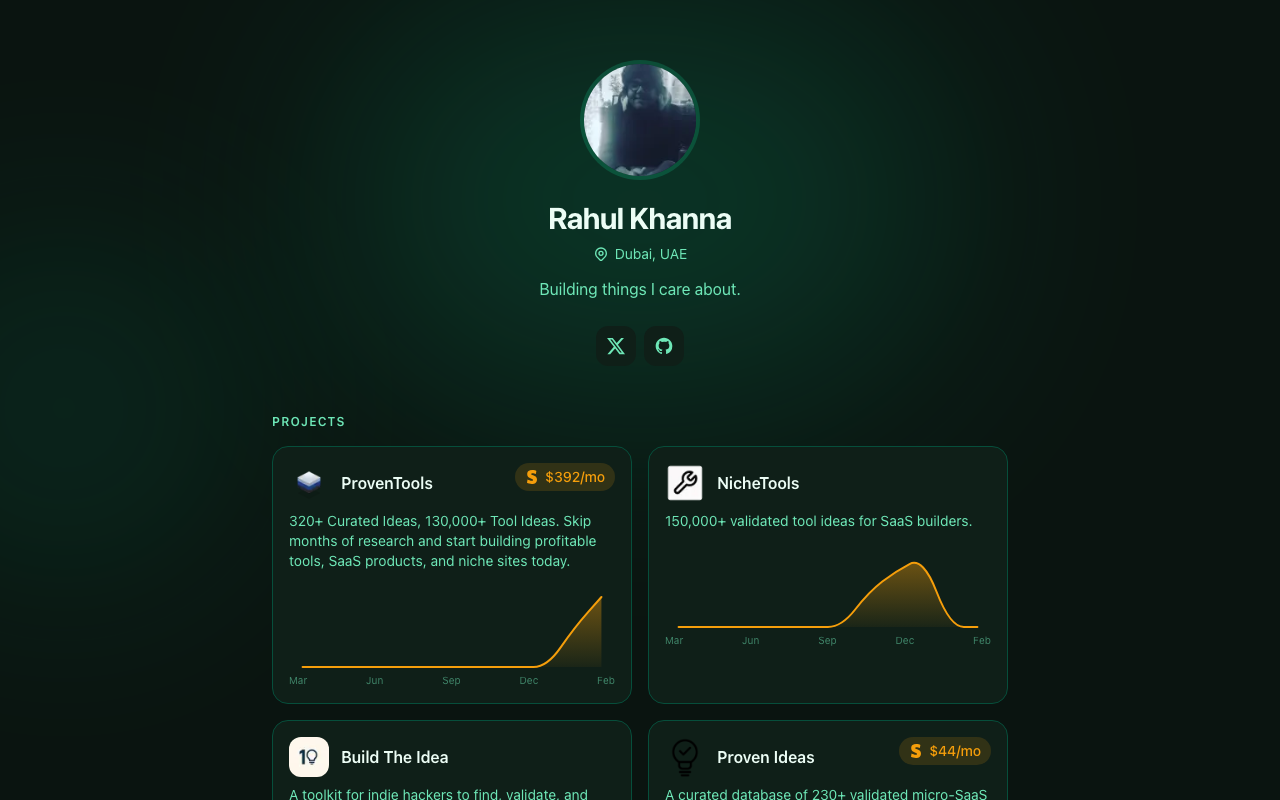Screen dimensions: 1280x800
Task: Select the NicheTools wrench icon
Action: (685, 483)
